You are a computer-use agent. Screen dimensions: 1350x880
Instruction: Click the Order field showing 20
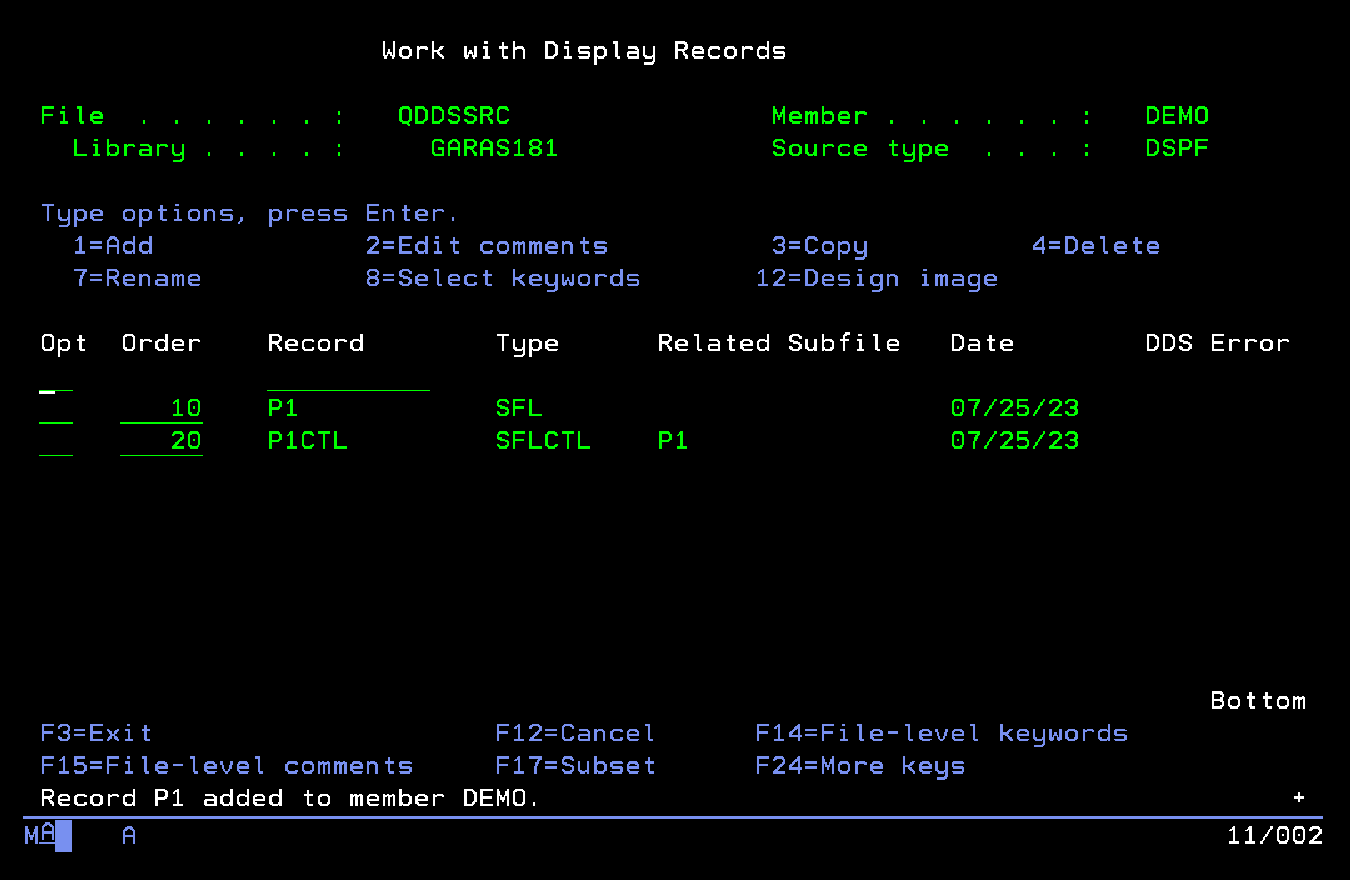point(162,441)
